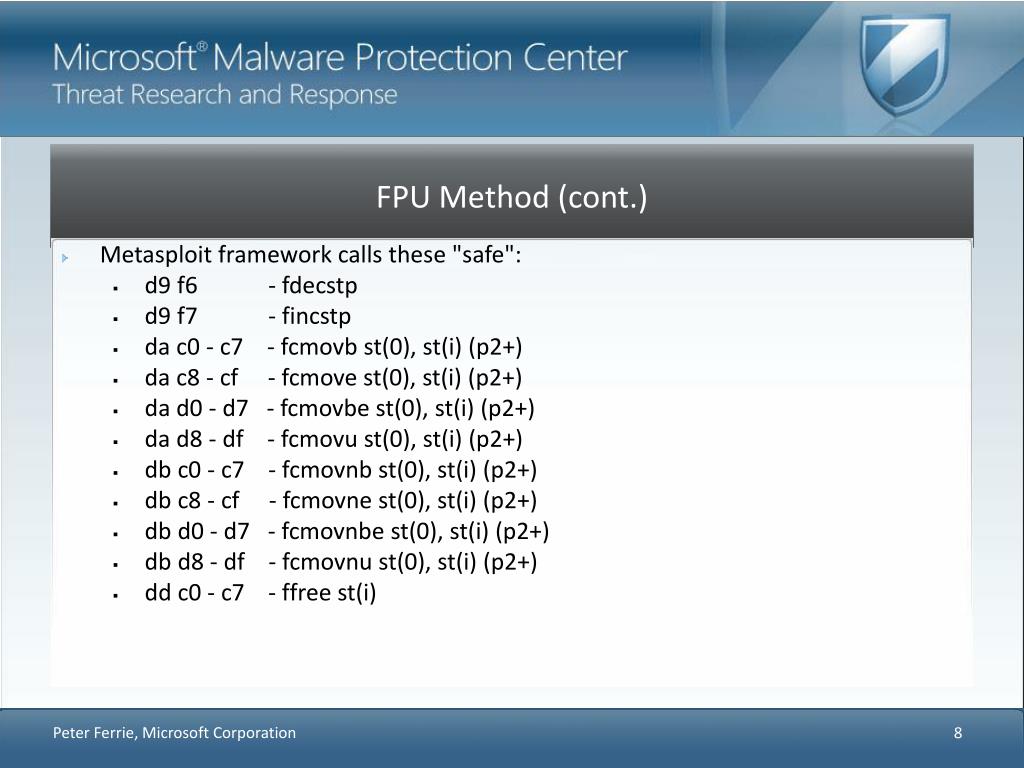The image size is (1024, 768).
Task: Select the FPU Method (cont.) slide title
Action: coord(511,197)
